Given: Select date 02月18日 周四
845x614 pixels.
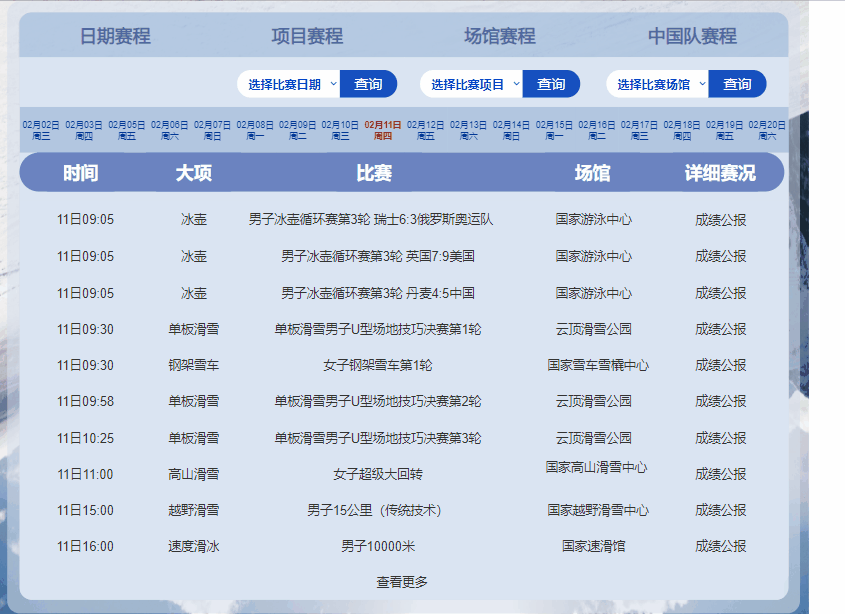Looking at the screenshot, I should coord(682,130).
